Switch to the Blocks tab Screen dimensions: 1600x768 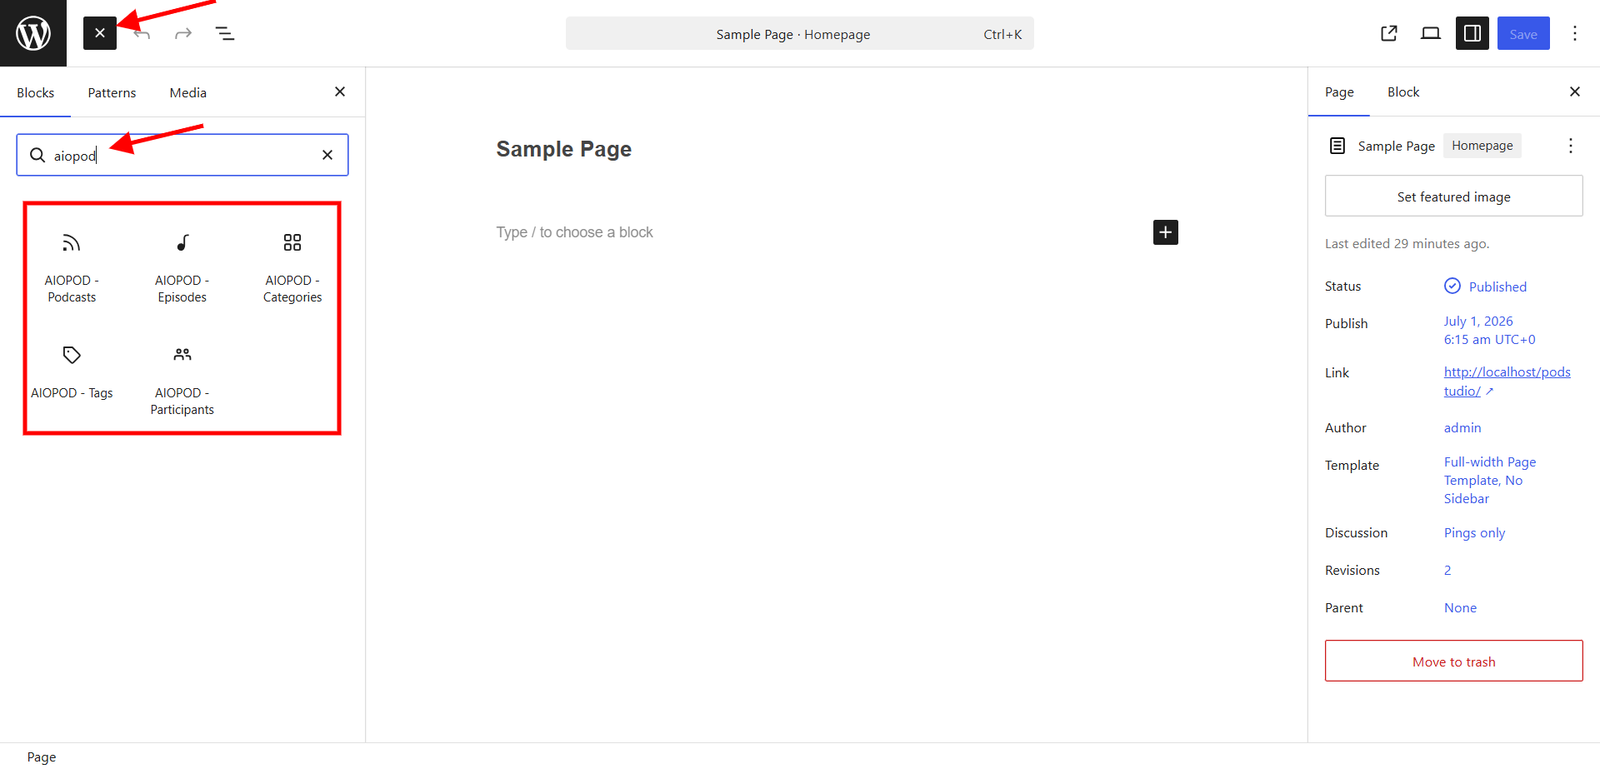[x=36, y=93]
